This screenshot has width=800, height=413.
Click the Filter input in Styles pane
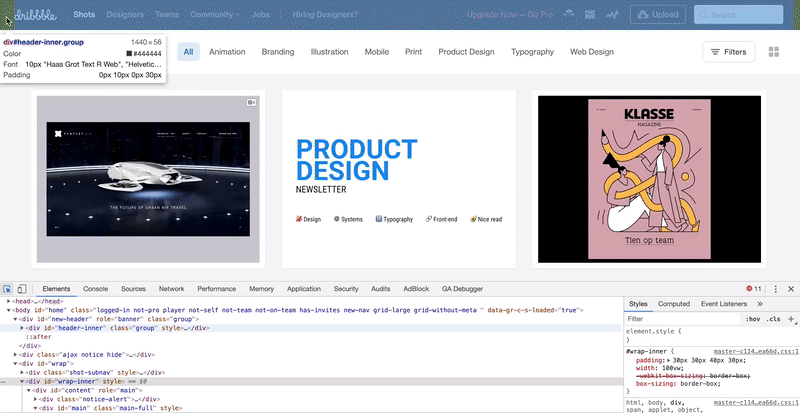[x=680, y=319]
